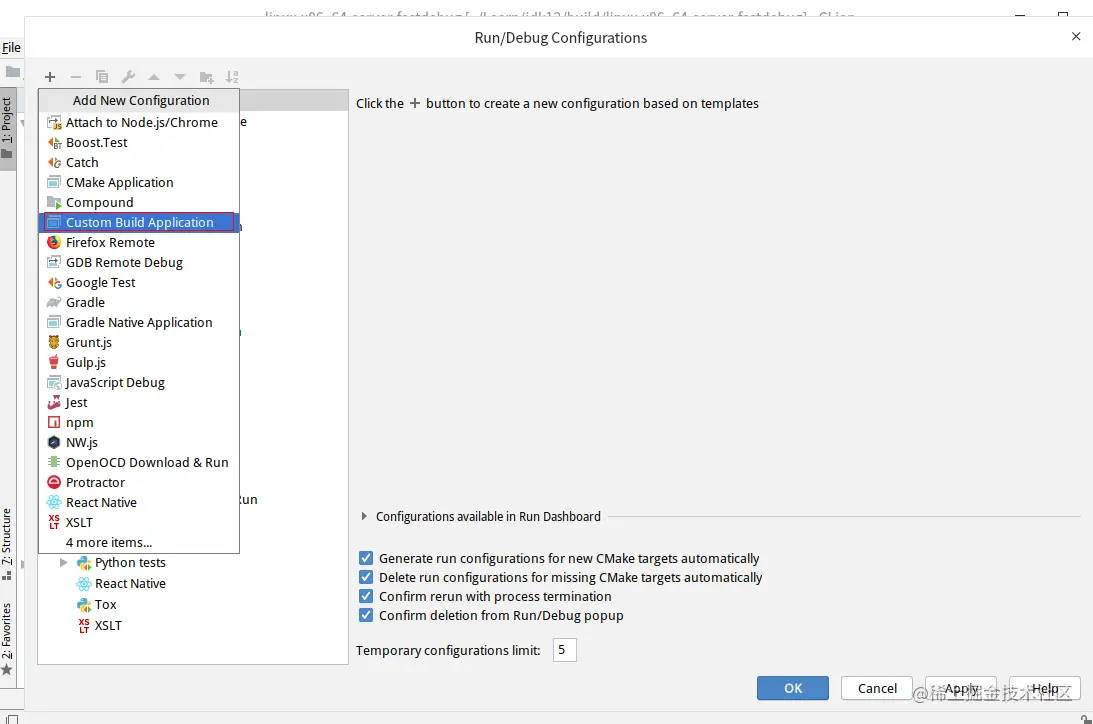Choose XSLT in the popup list

click(x=139, y=523)
